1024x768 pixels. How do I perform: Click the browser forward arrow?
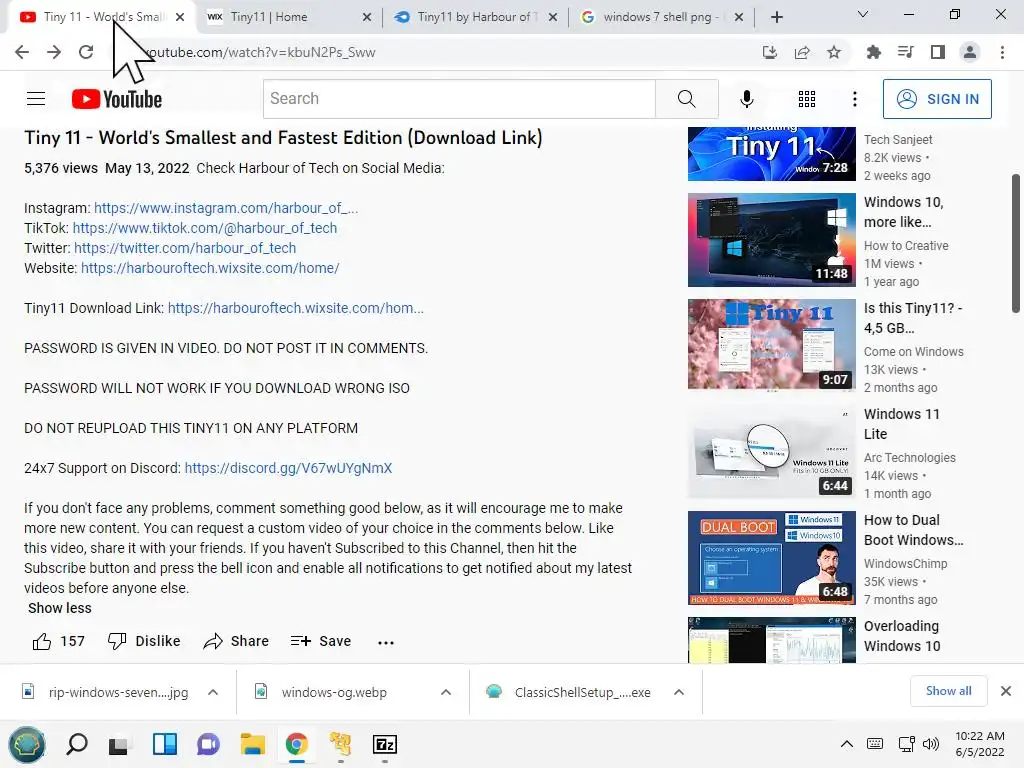pyautogui.click(x=54, y=52)
